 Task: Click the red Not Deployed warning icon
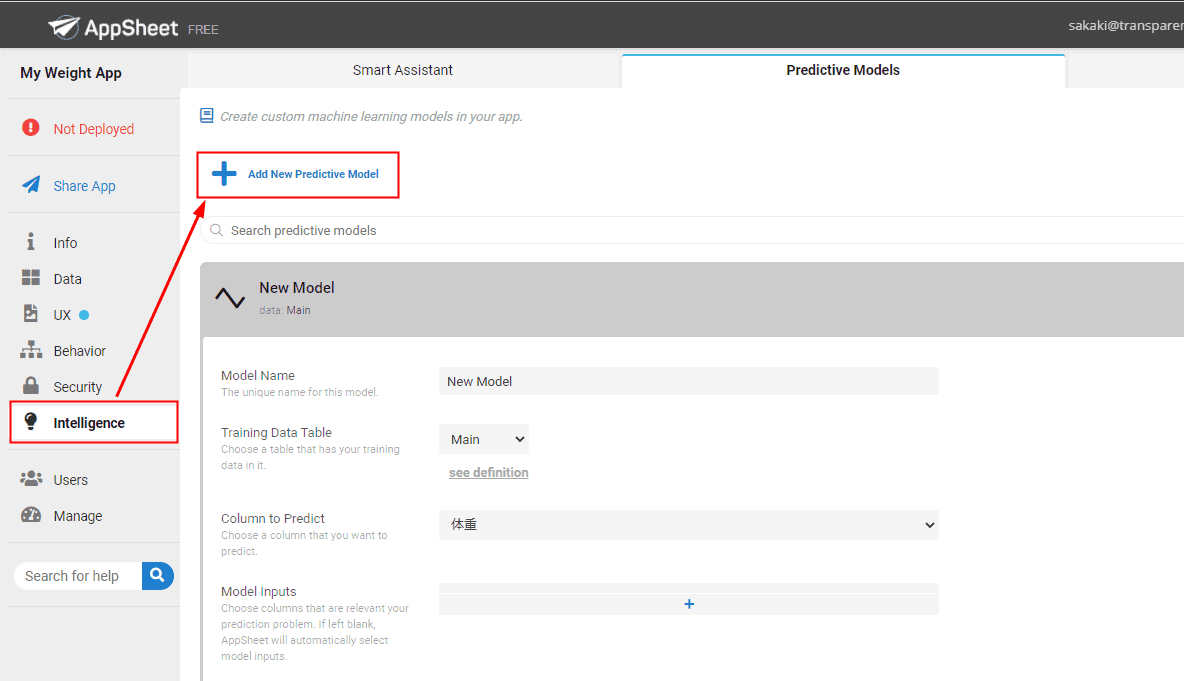31,128
